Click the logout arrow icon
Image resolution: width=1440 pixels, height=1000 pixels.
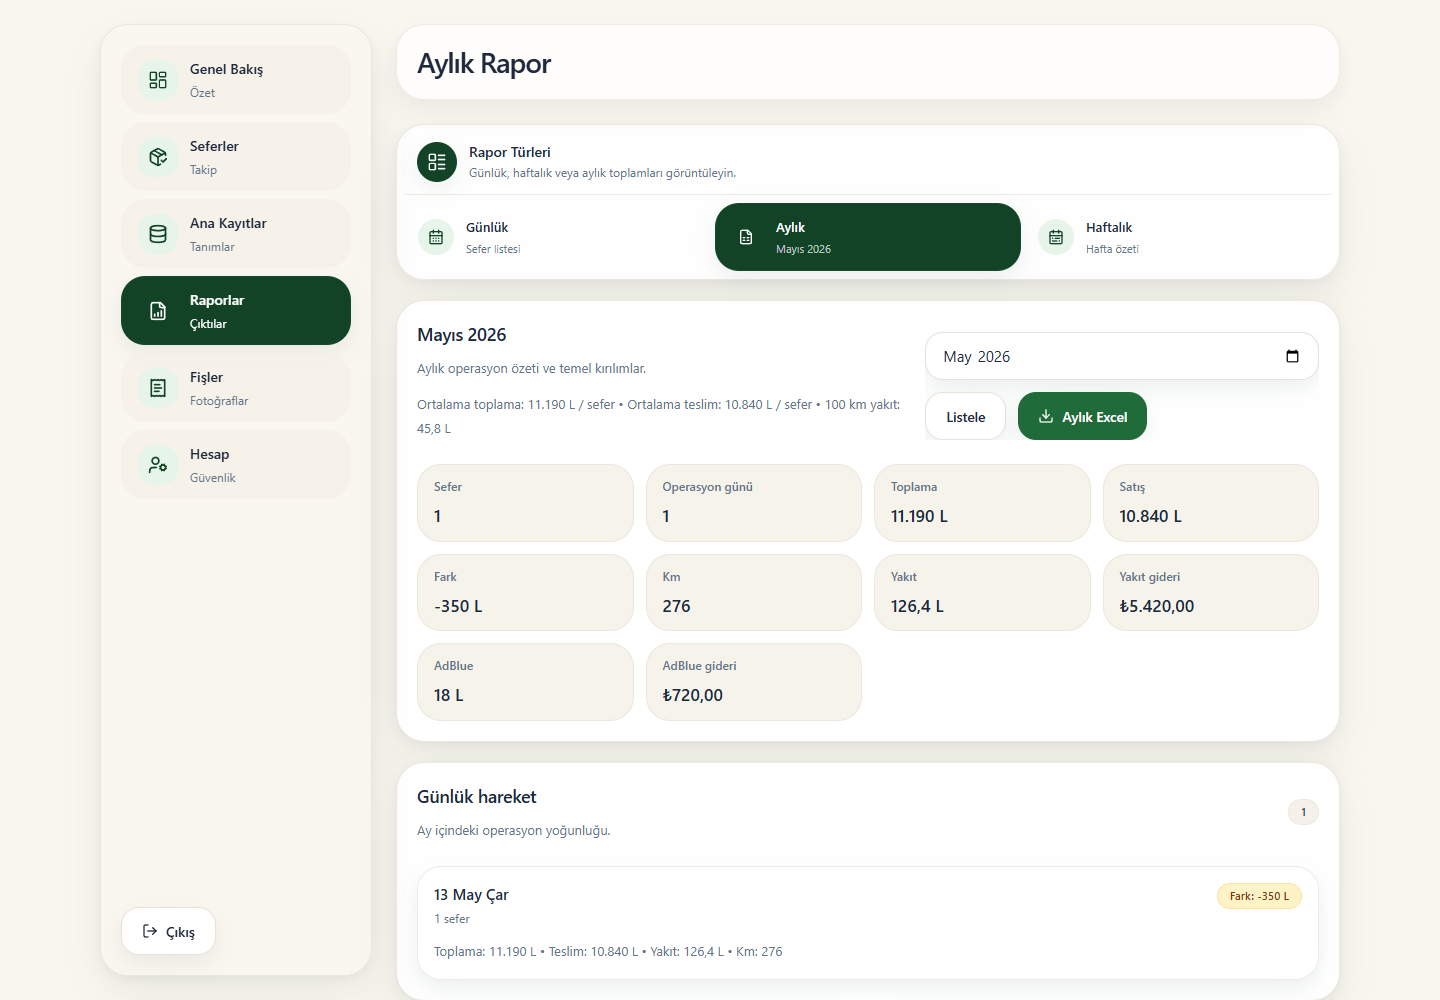point(150,931)
